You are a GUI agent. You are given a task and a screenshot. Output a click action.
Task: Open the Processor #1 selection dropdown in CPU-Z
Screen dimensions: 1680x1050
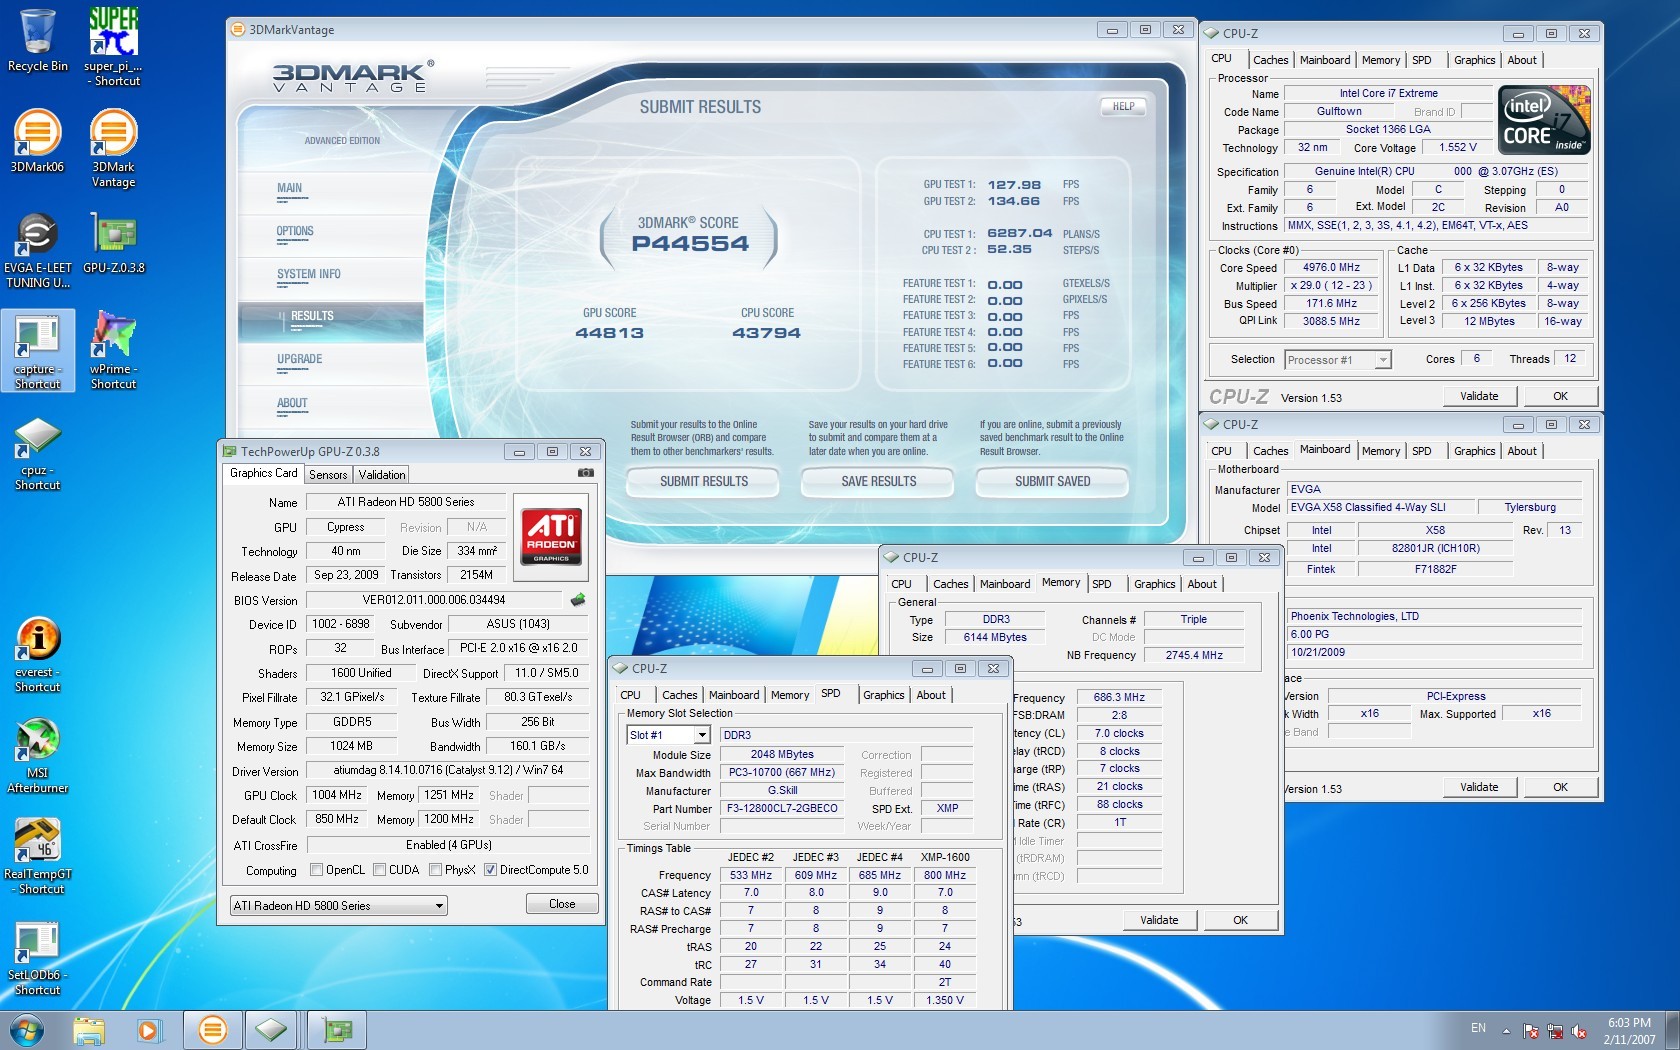[x=1338, y=360]
